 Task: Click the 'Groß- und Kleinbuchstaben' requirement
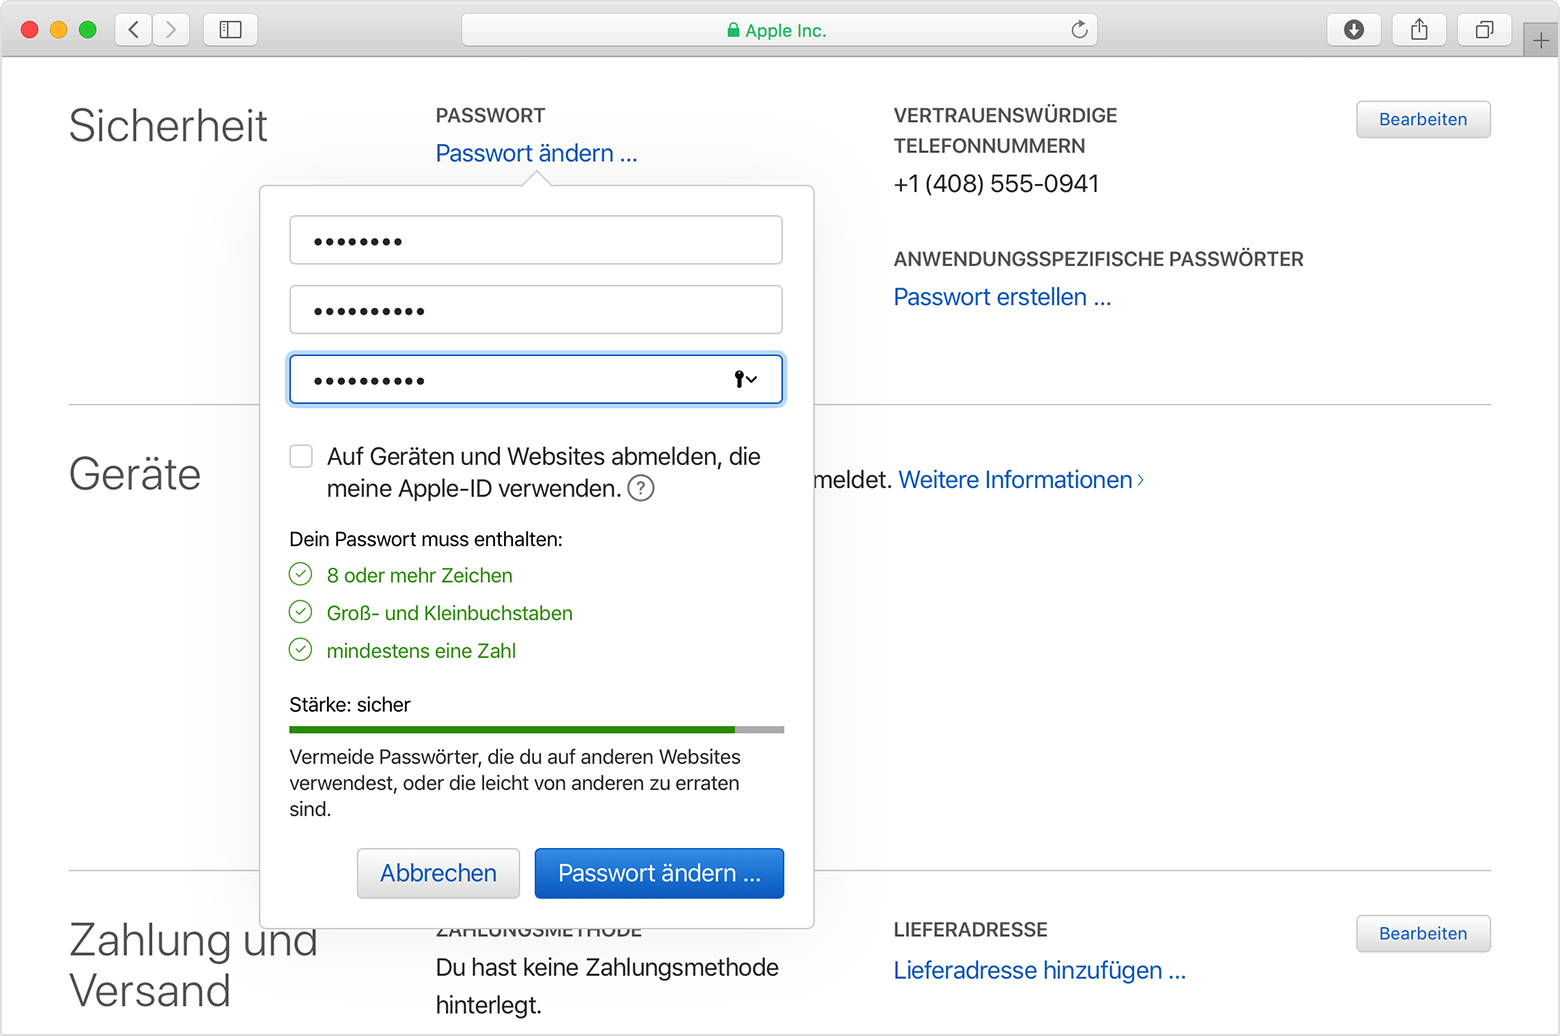tap(449, 614)
